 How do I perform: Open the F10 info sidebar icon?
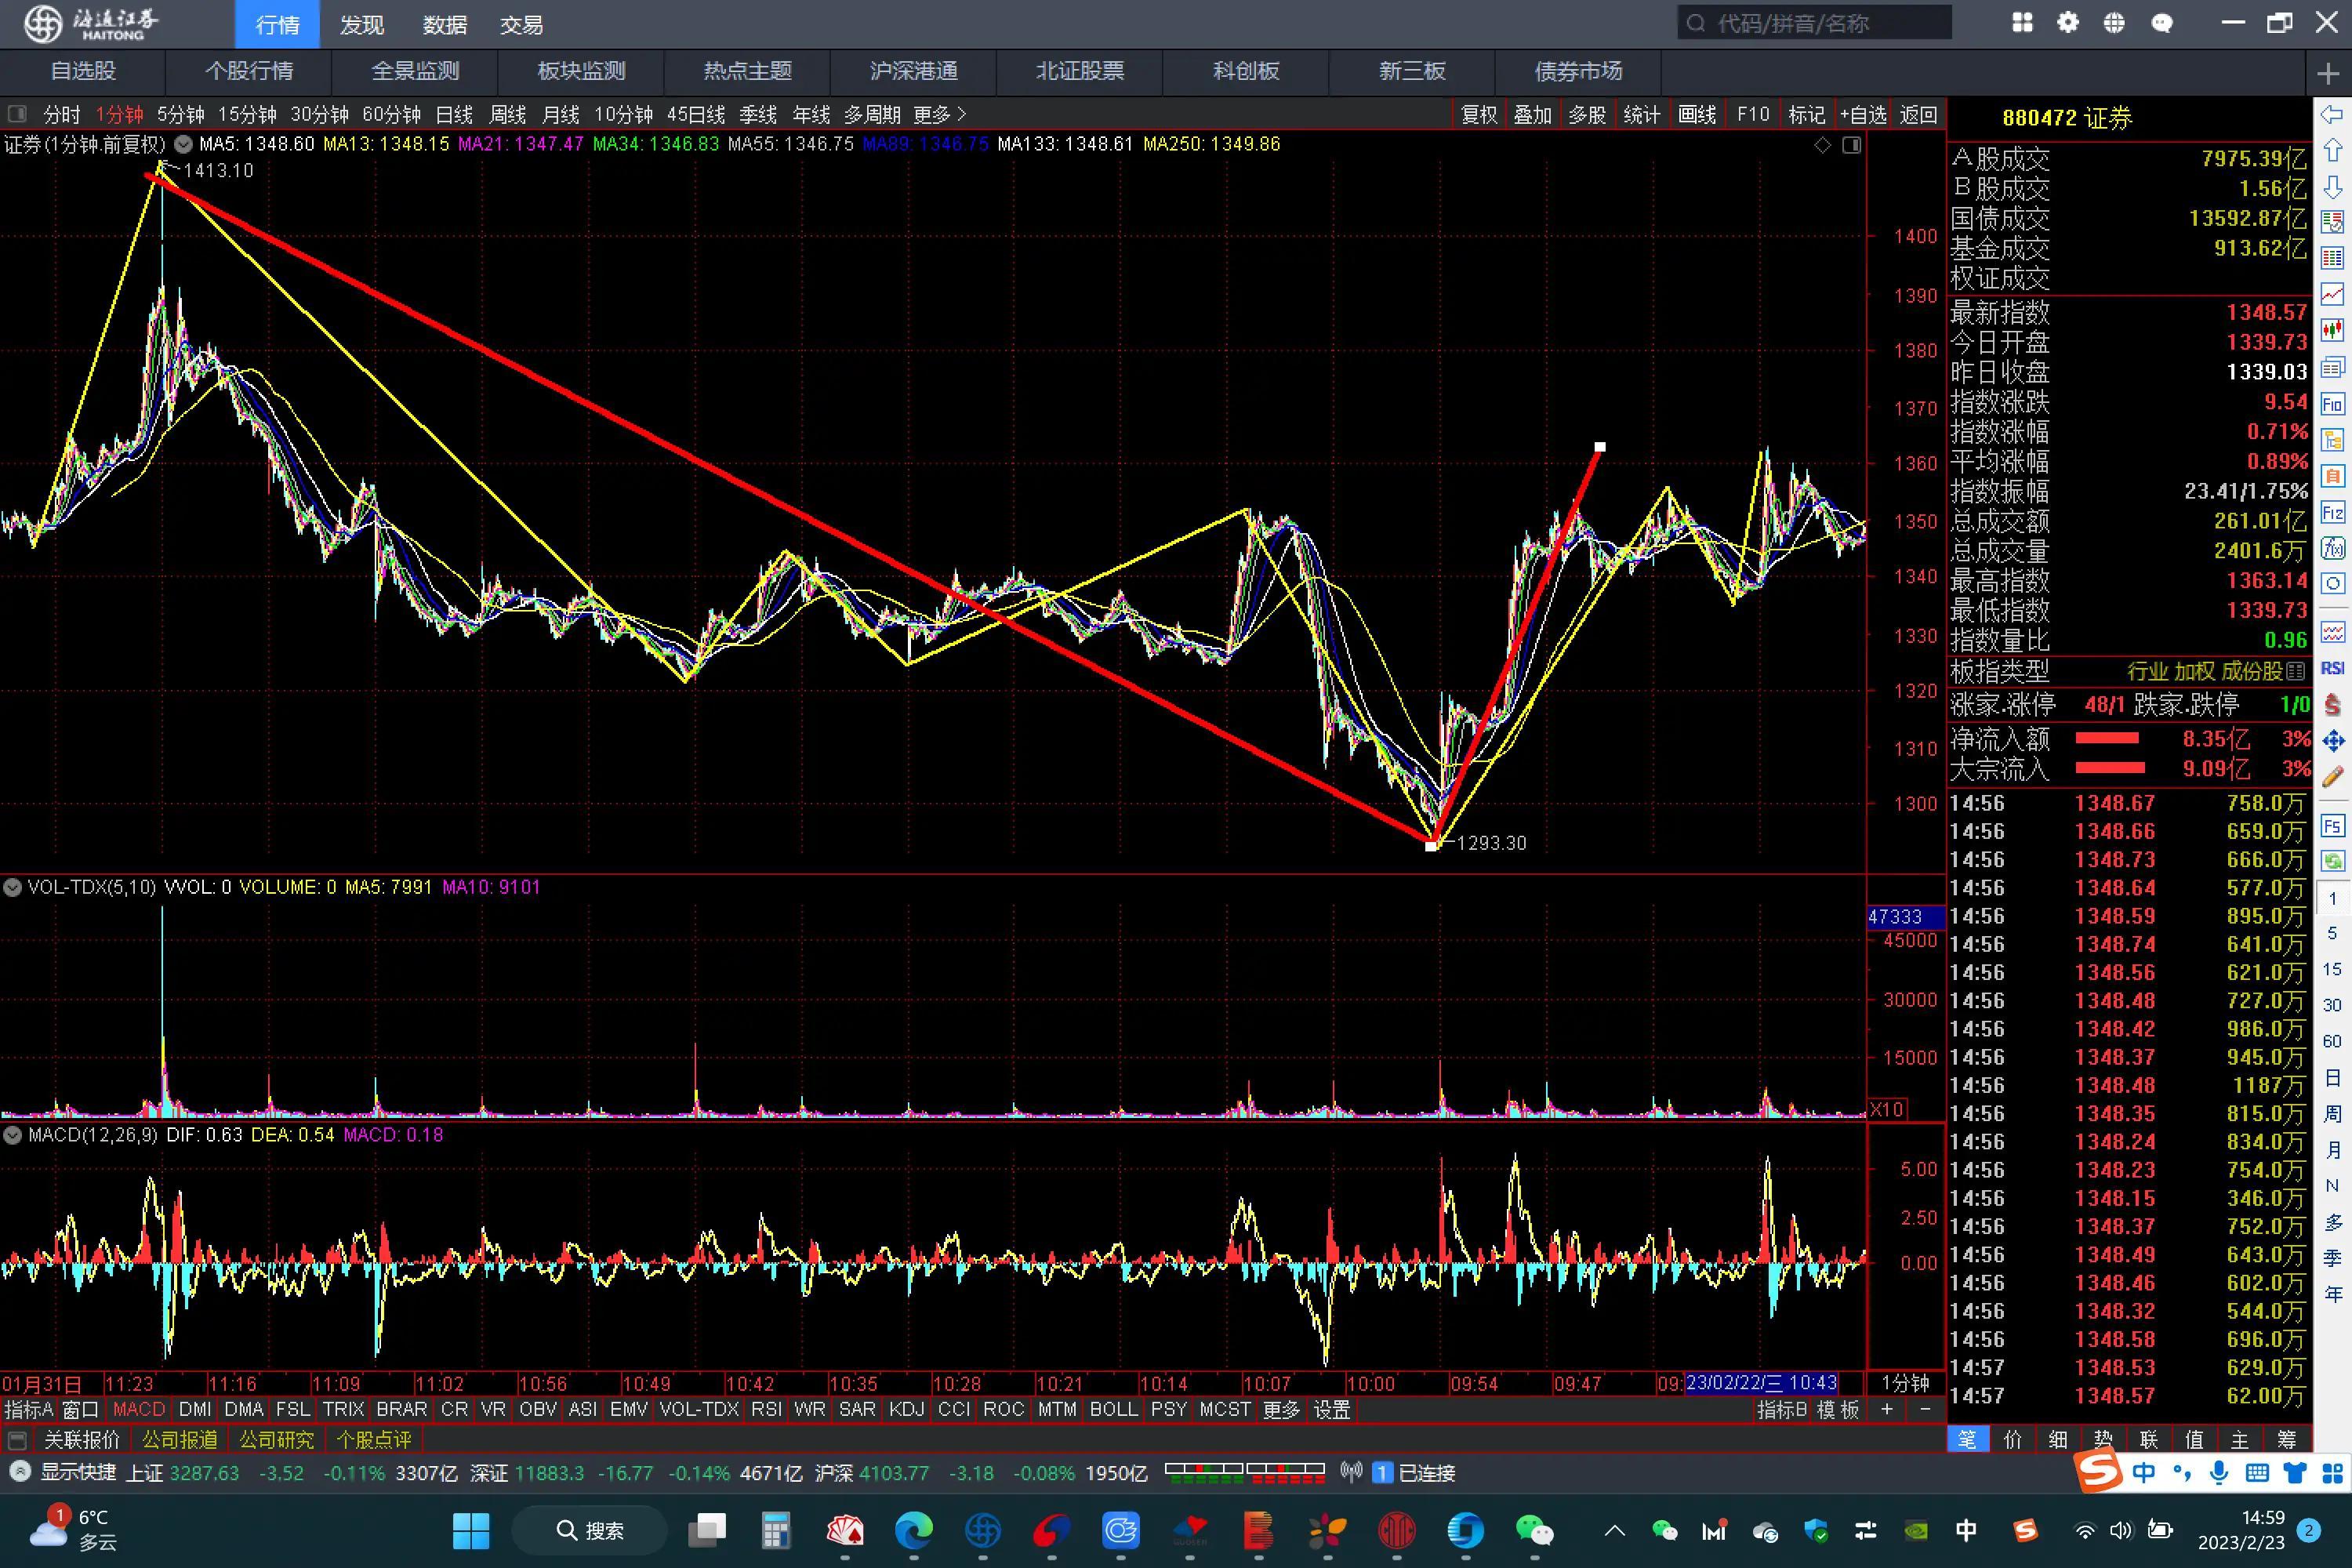2332,403
